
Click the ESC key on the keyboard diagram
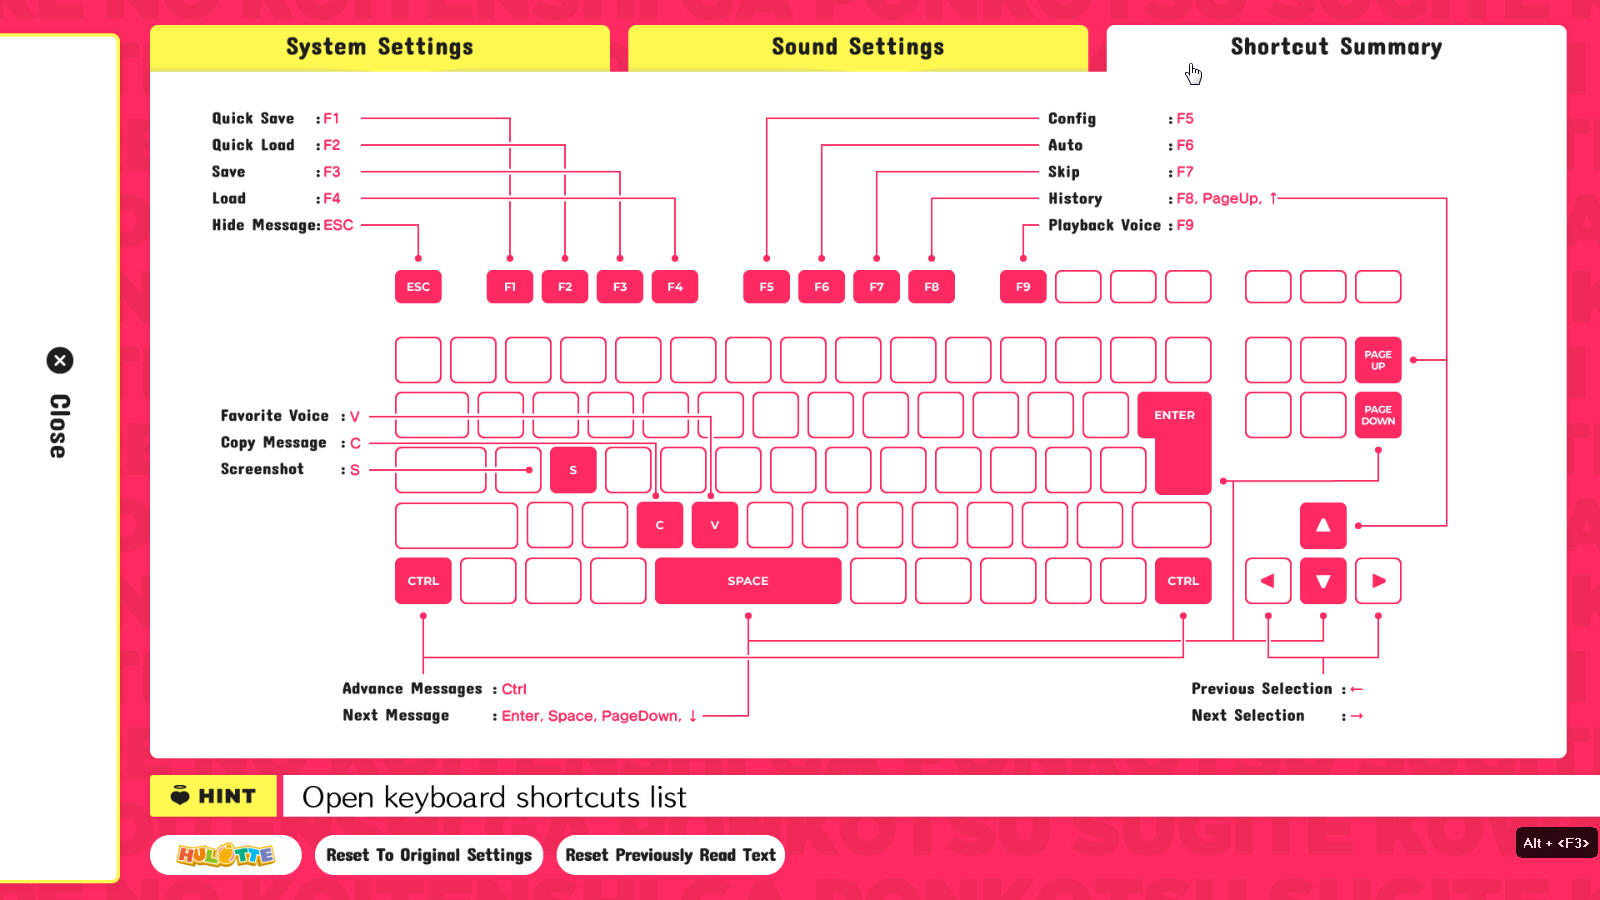[418, 287]
